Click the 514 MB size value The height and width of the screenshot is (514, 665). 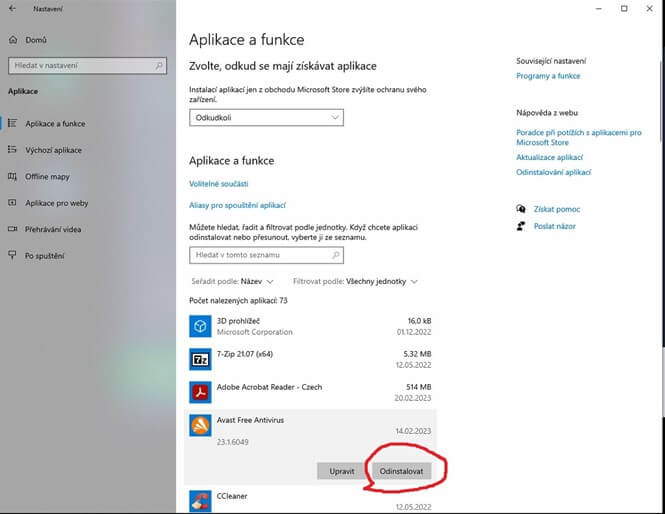click(419, 387)
